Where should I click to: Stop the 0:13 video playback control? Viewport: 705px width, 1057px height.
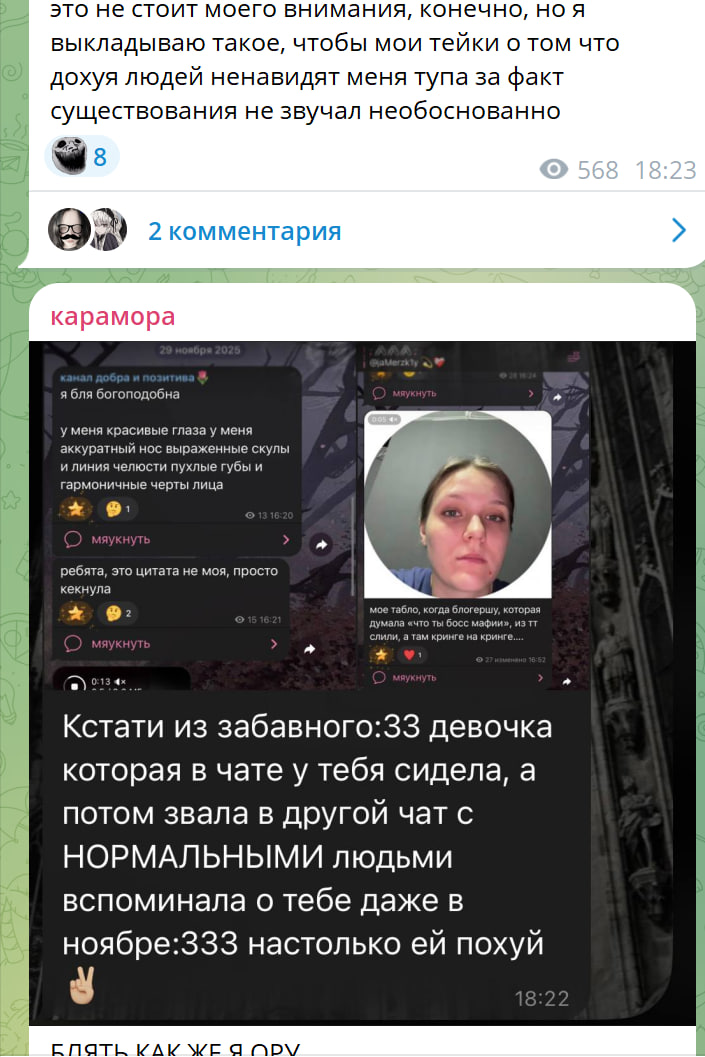click(x=74, y=685)
